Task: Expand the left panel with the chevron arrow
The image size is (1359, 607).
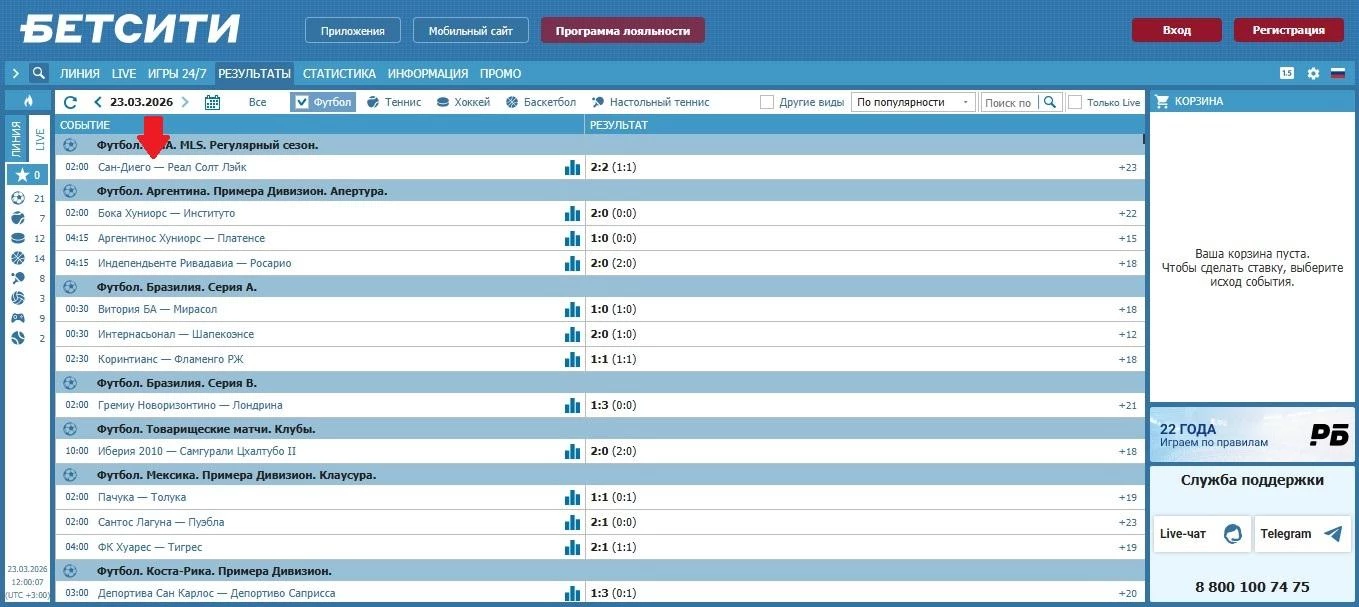Action: click(x=15, y=73)
